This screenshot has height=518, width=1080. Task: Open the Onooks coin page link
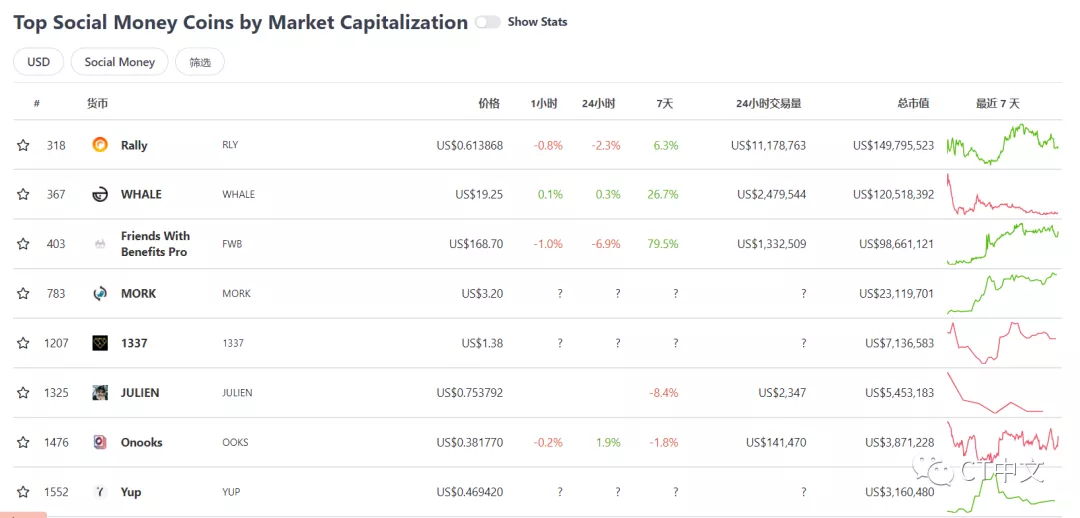tap(141, 442)
